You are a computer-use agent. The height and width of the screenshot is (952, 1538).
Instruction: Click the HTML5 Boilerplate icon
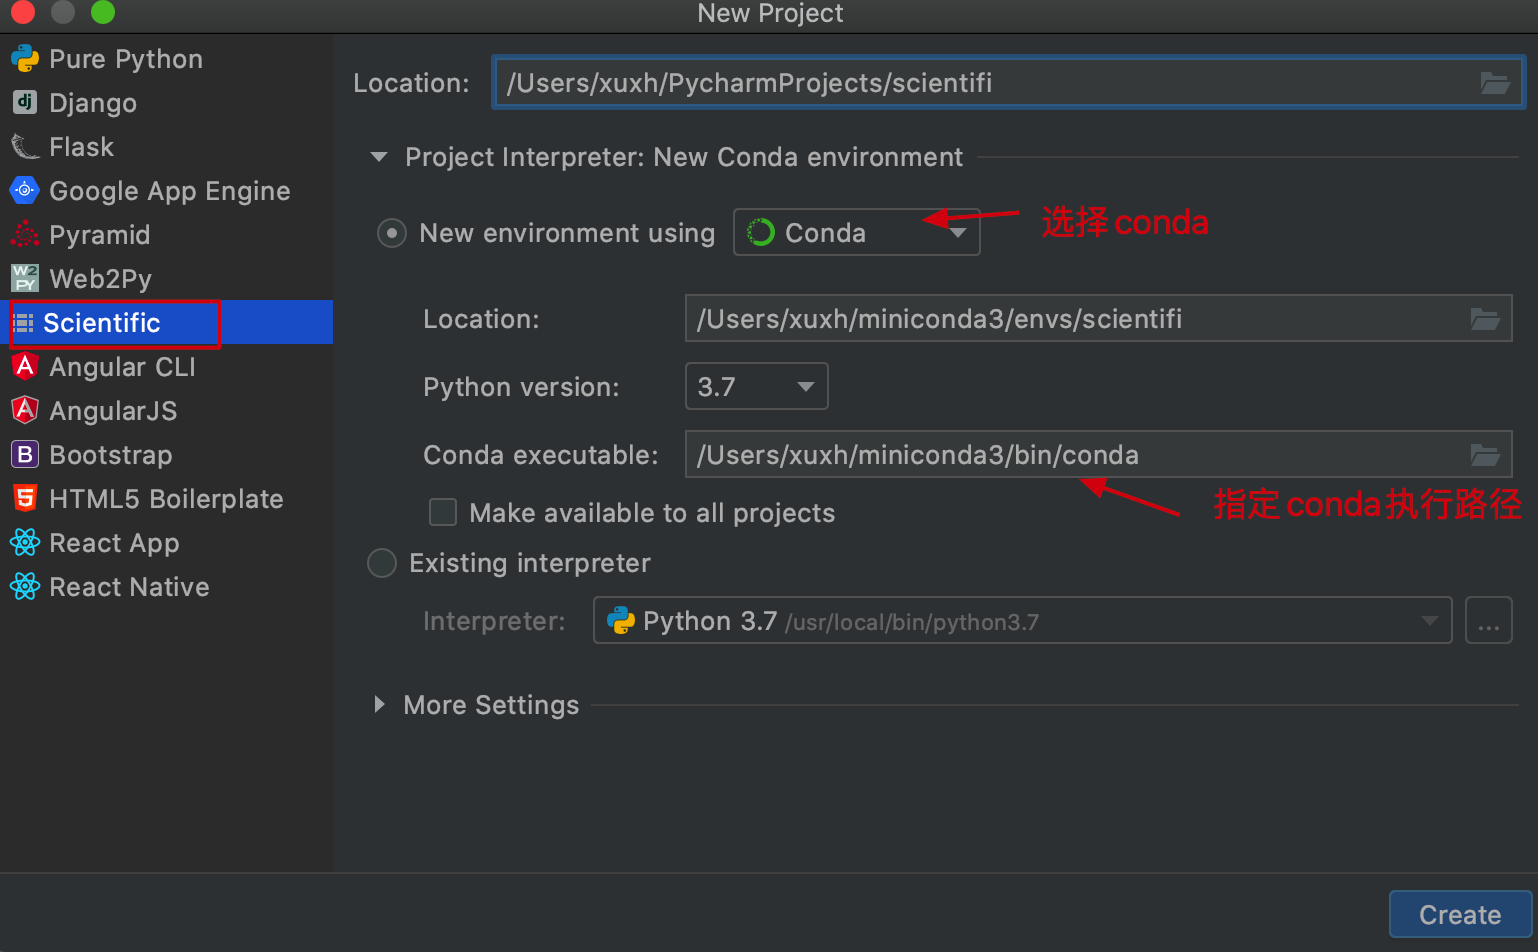coord(25,498)
